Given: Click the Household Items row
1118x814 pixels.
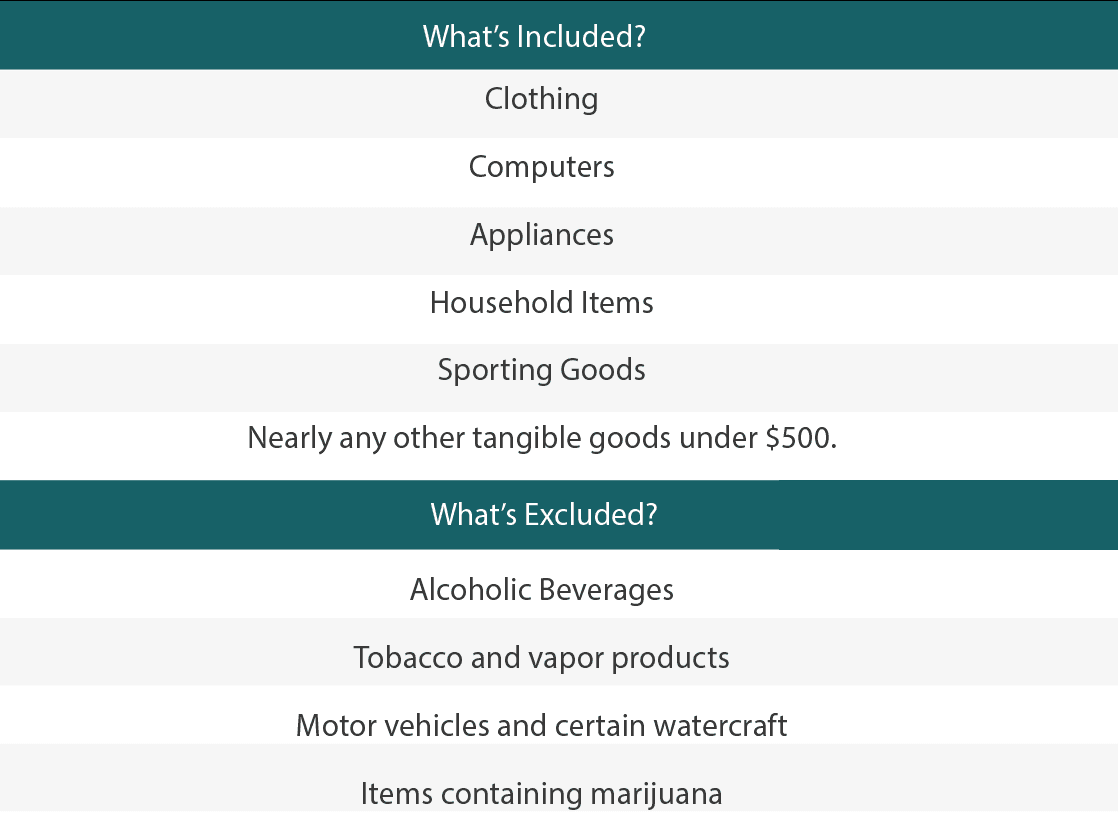Looking at the screenshot, I should point(541,302).
